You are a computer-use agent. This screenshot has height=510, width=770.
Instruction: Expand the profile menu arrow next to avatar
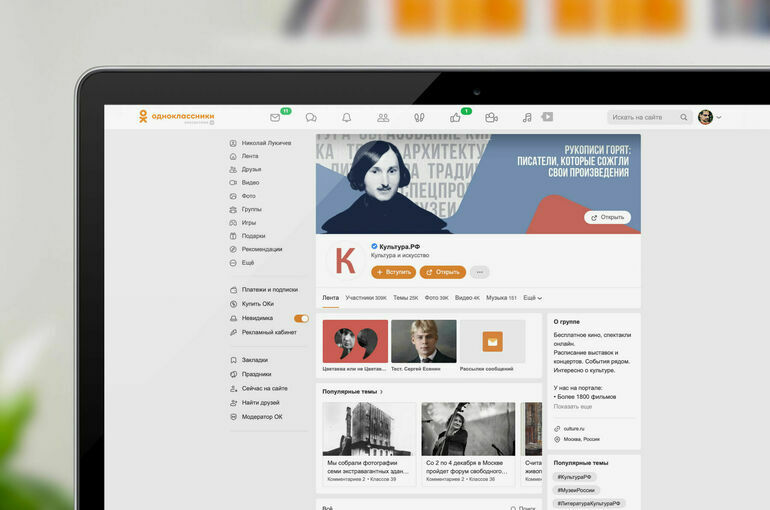(719, 118)
